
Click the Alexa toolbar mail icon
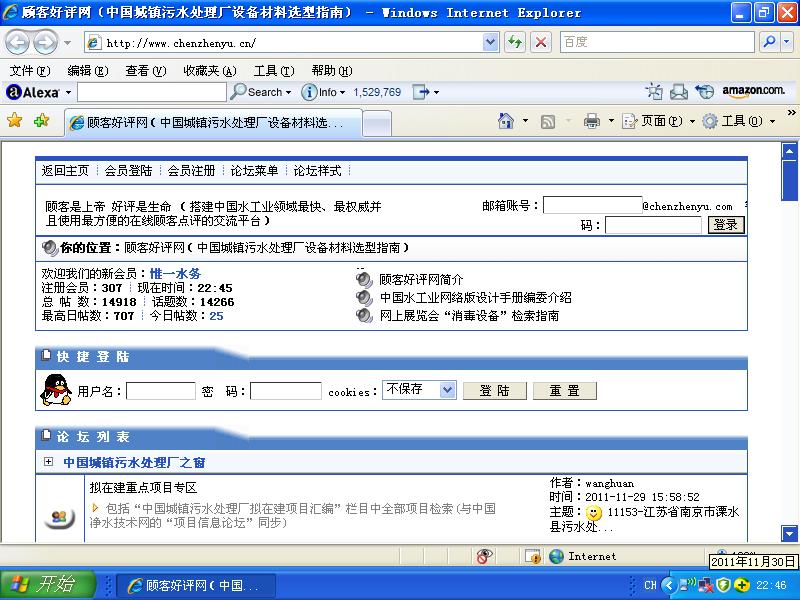click(679, 92)
